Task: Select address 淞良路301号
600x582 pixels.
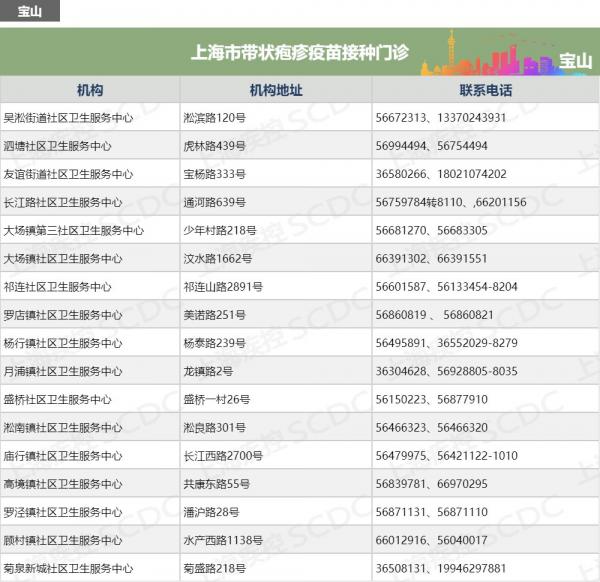Action: tap(214, 427)
